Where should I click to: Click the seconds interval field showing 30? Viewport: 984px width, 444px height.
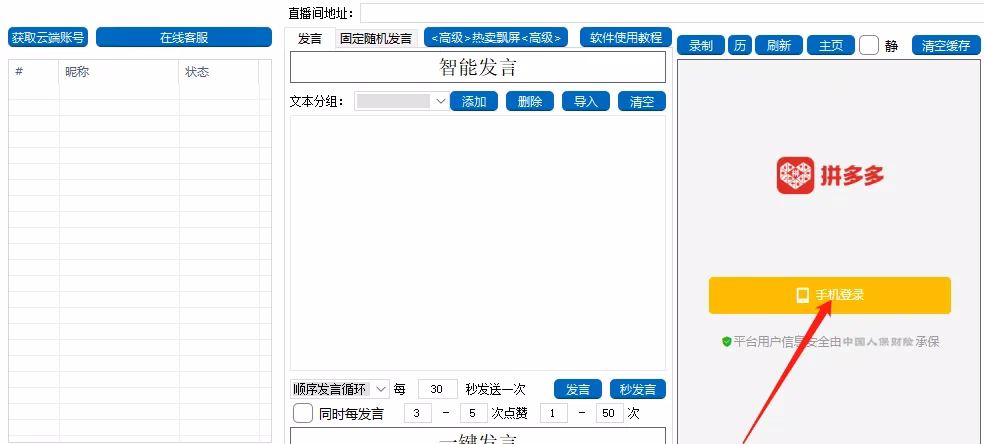pos(437,389)
